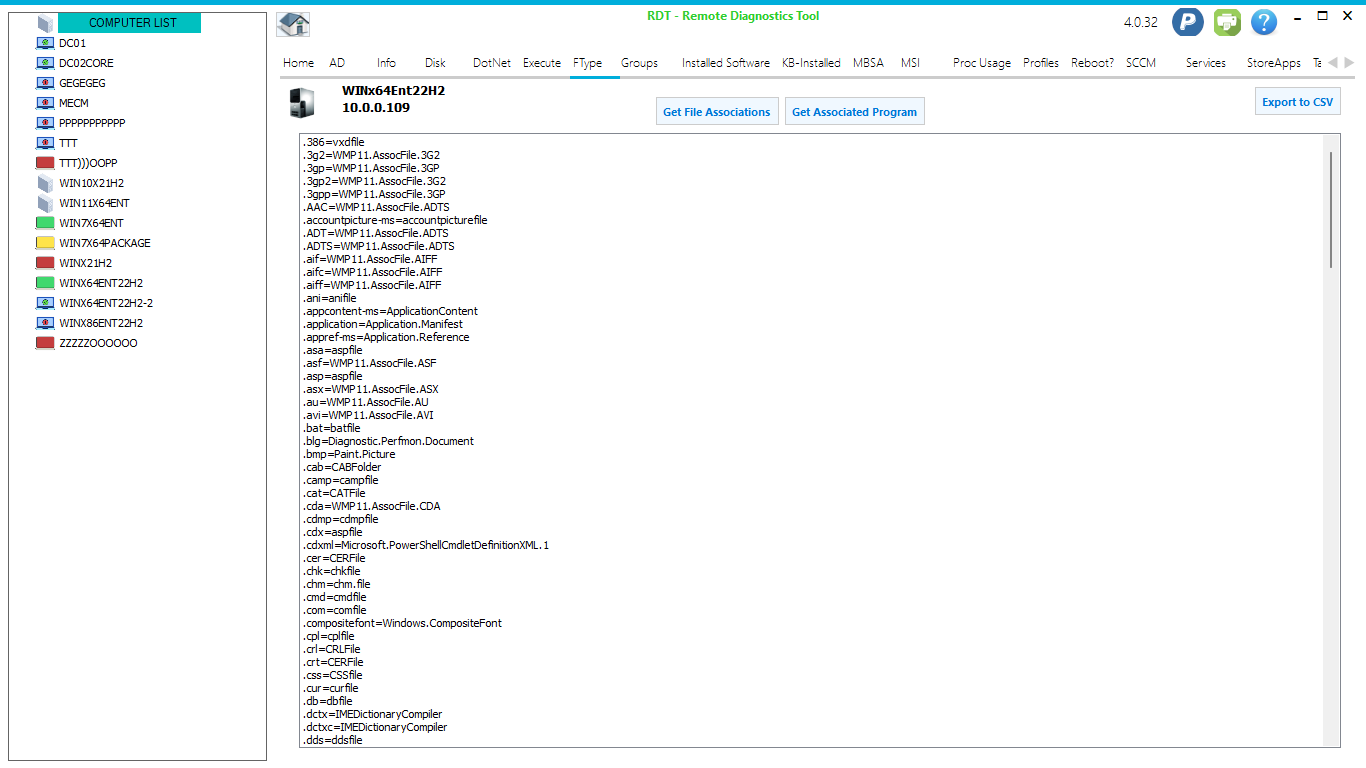Open the Info tab
Screen dimensions: 1366x768
tap(386, 63)
